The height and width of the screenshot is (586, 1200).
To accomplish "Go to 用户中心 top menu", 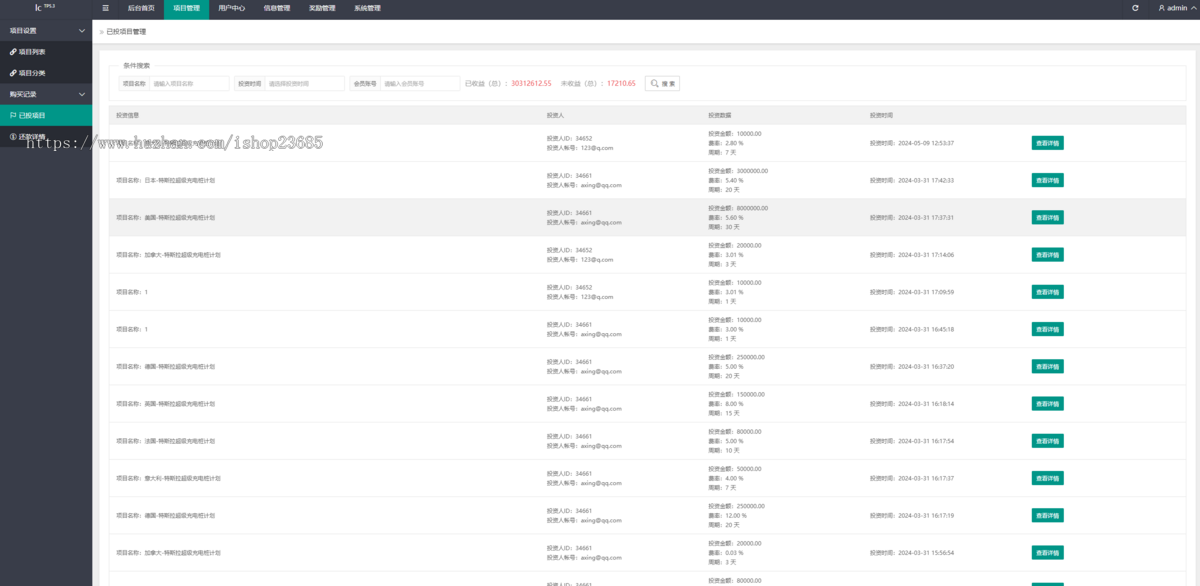I will [x=232, y=8].
